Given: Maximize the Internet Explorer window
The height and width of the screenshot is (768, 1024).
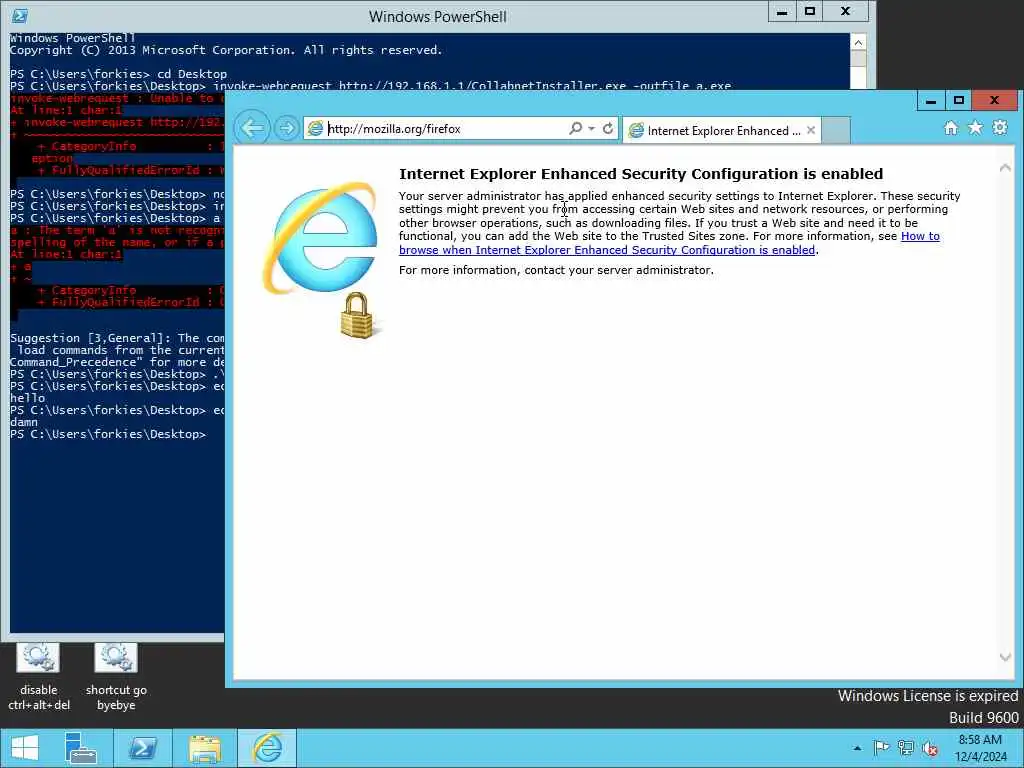Looking at the screenshot, I should 958,101.
